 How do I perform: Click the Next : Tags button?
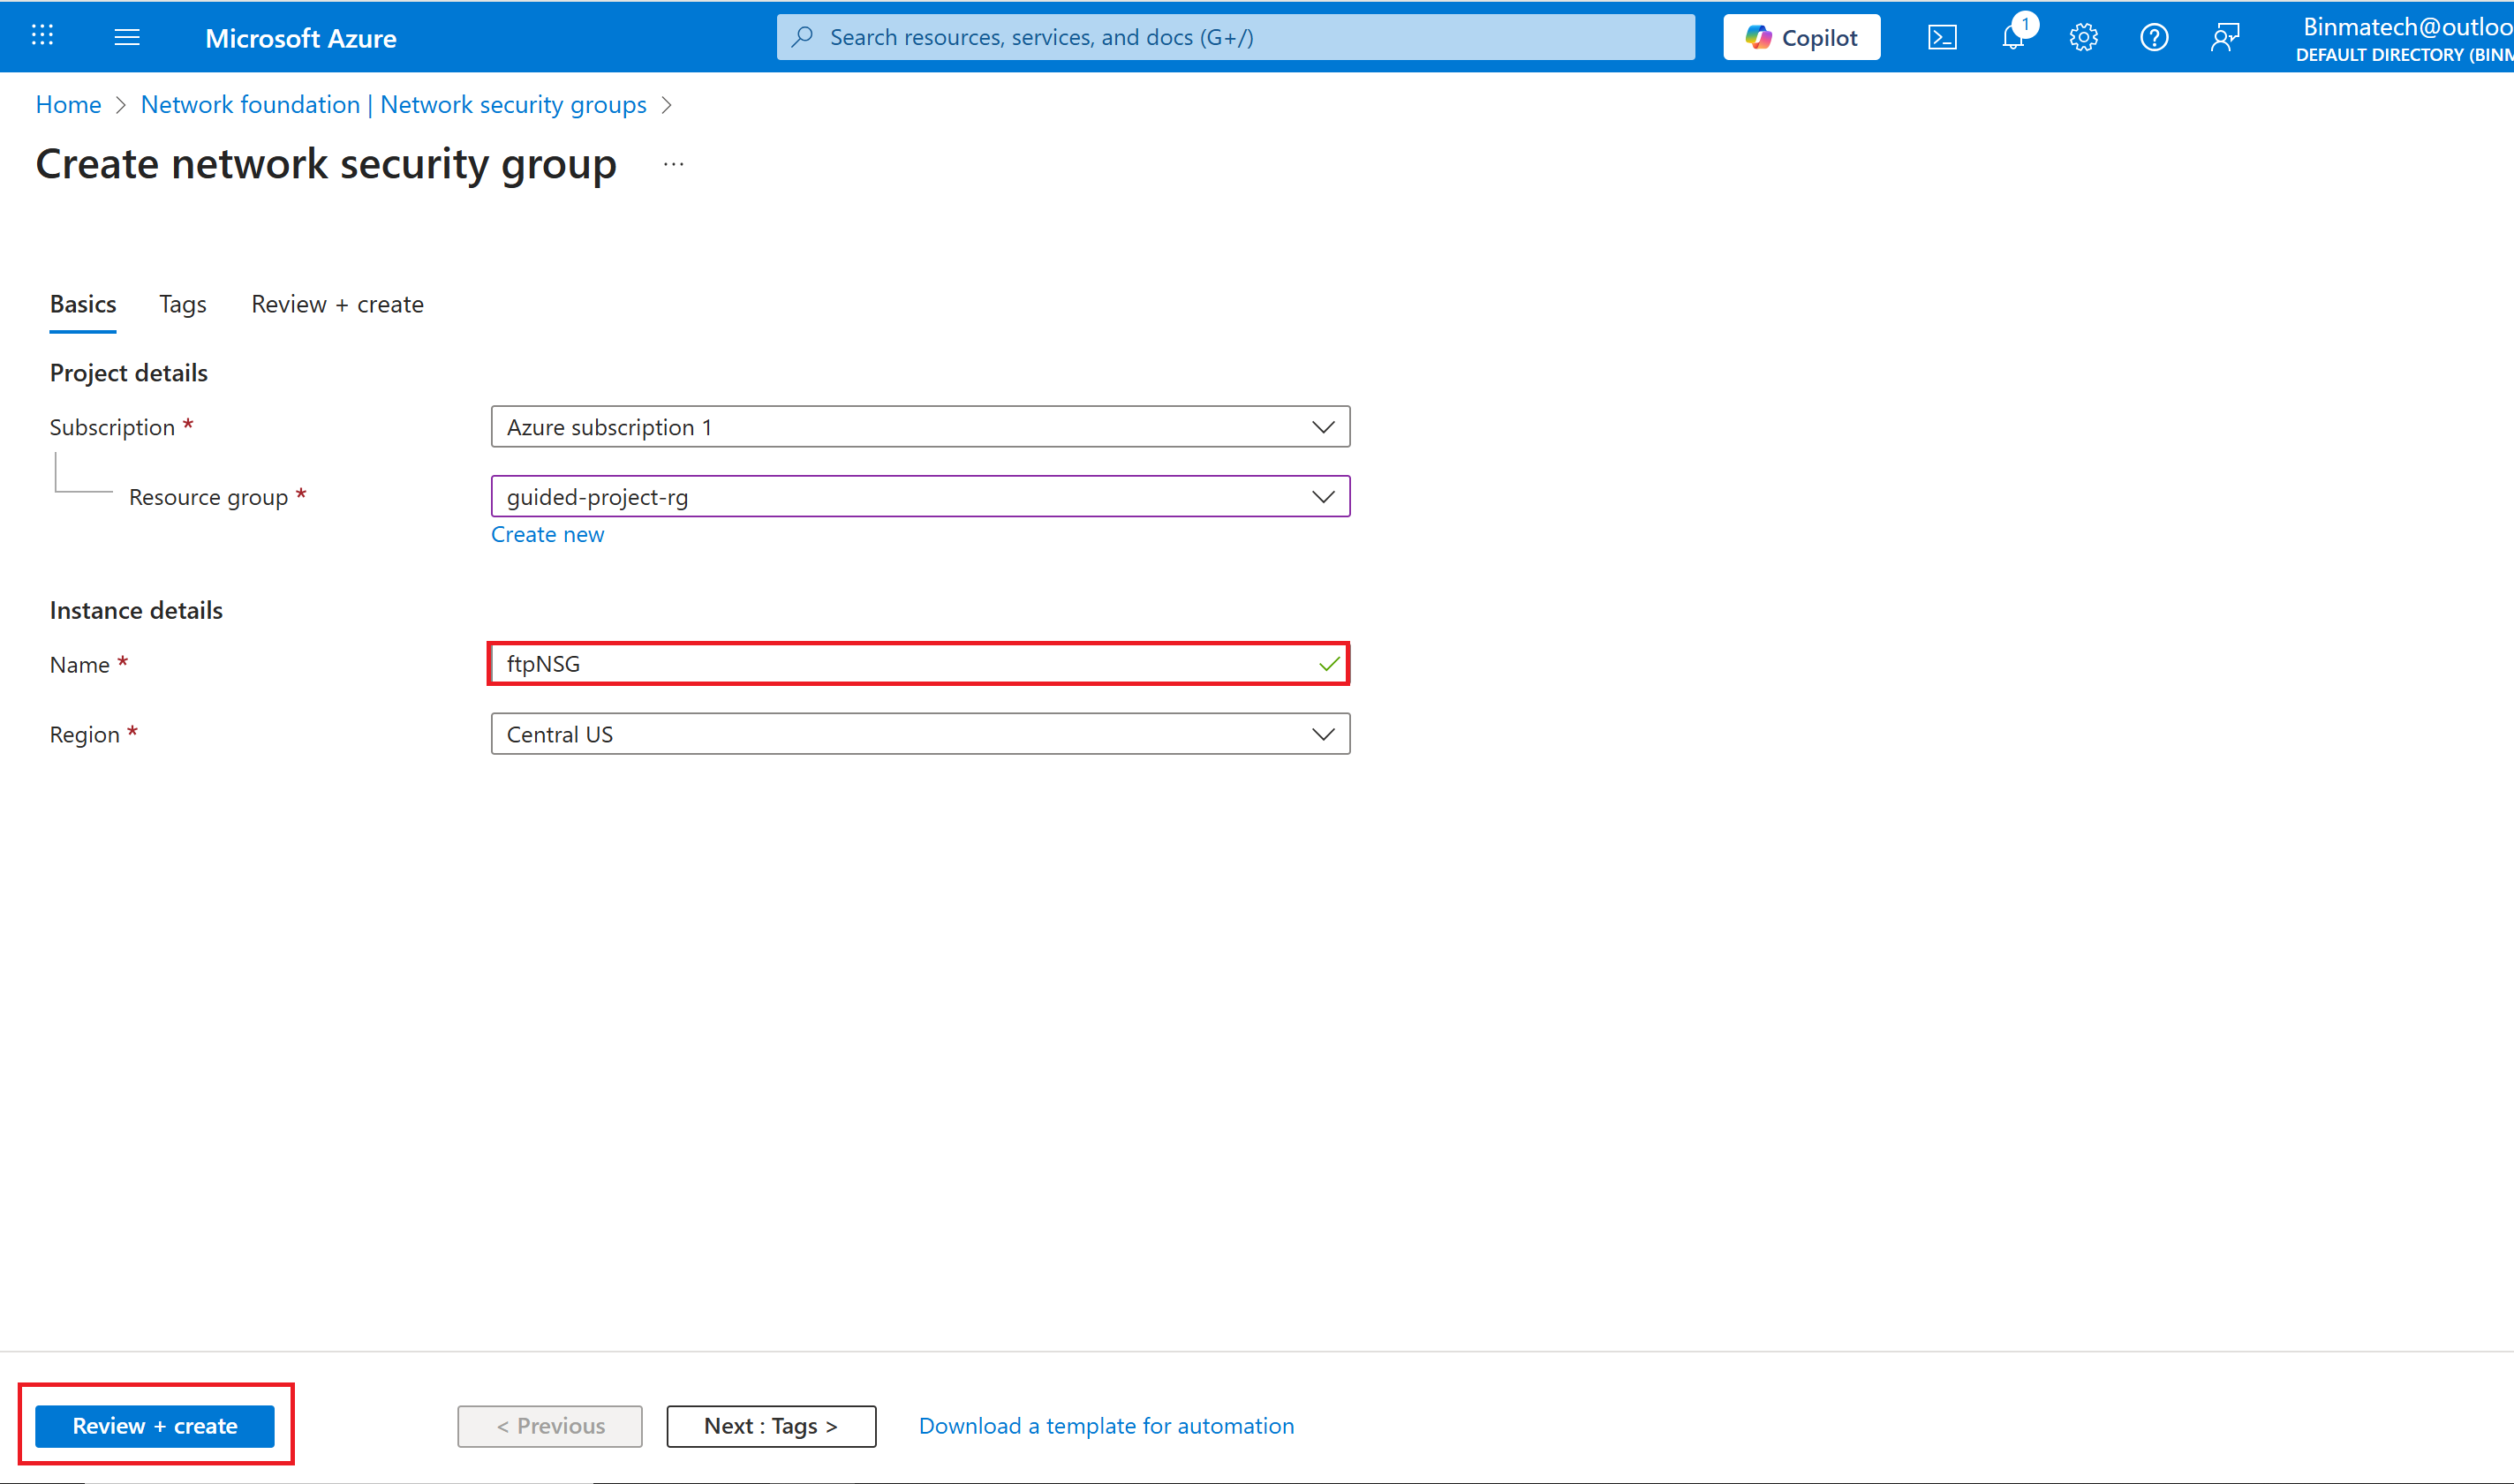(x=771, y=1426)
